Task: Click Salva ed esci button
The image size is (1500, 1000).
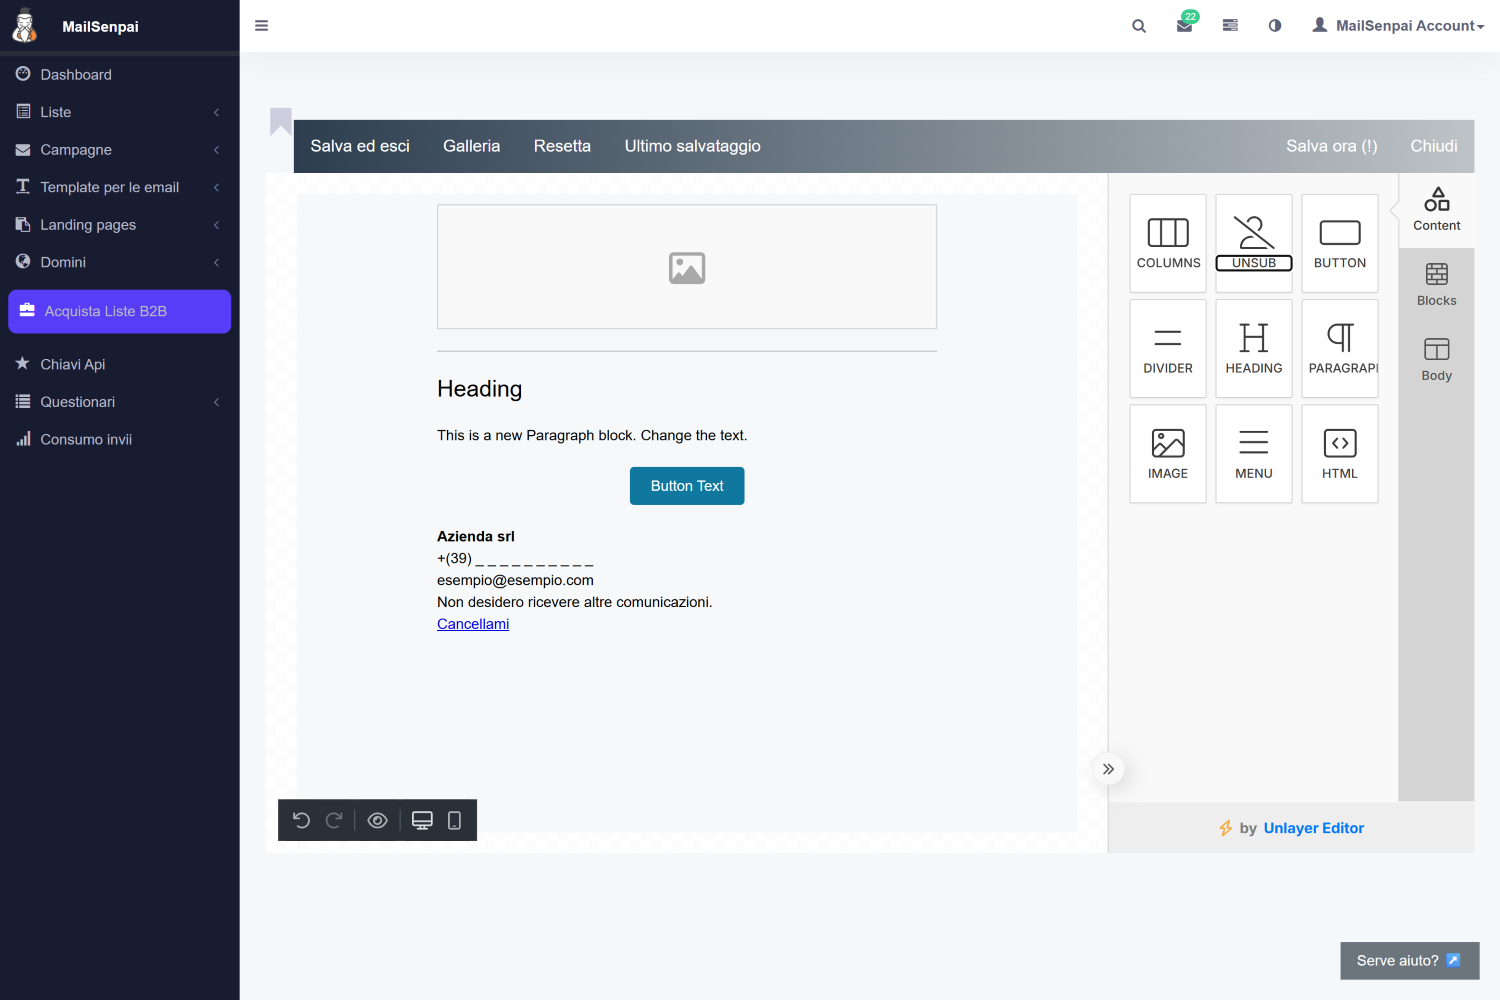Action: [360, 146]
